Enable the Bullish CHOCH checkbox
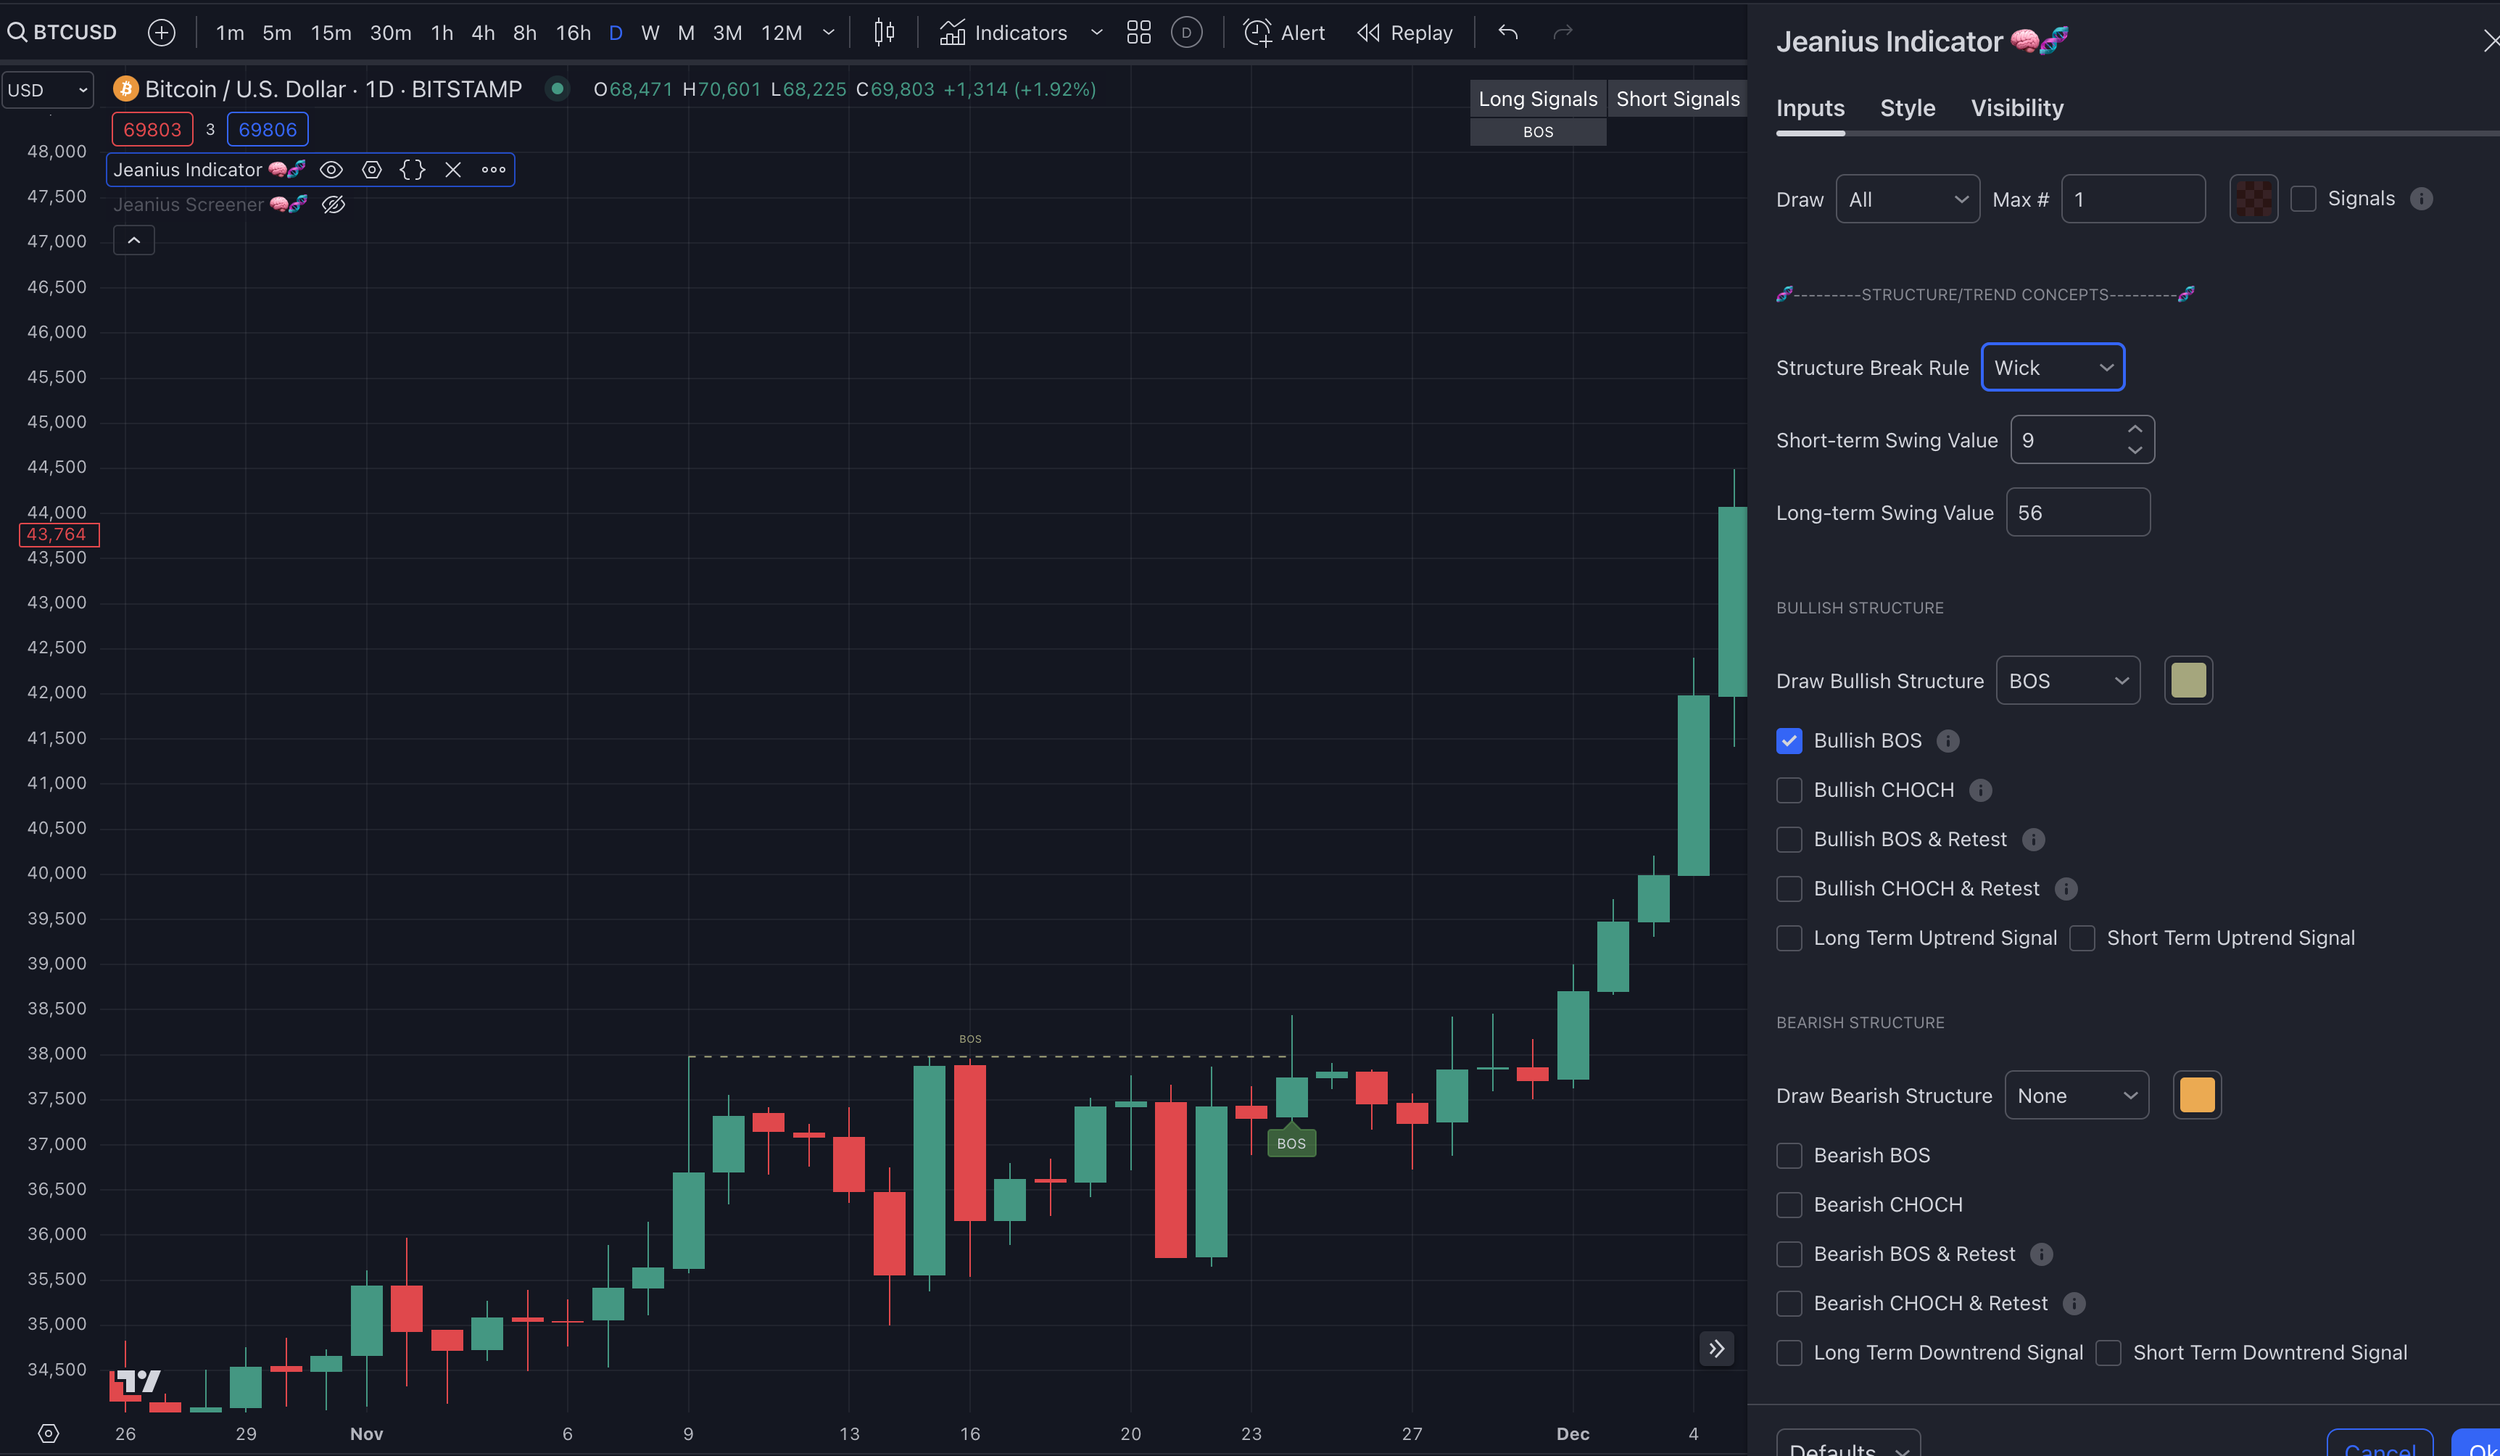This screenshot has height=1456, width=2500. point(1788,790)
